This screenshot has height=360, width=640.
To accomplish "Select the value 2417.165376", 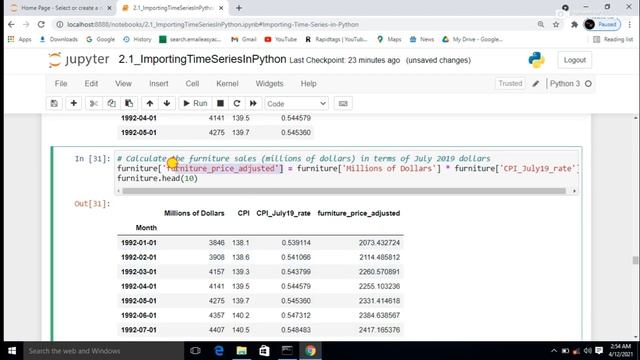I will pyautogui.click(x=380, y=330).
